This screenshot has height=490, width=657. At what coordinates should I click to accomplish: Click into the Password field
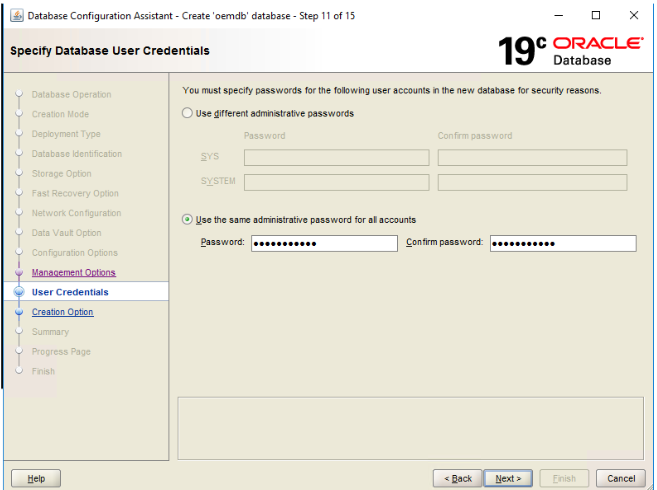pos(324,243)
